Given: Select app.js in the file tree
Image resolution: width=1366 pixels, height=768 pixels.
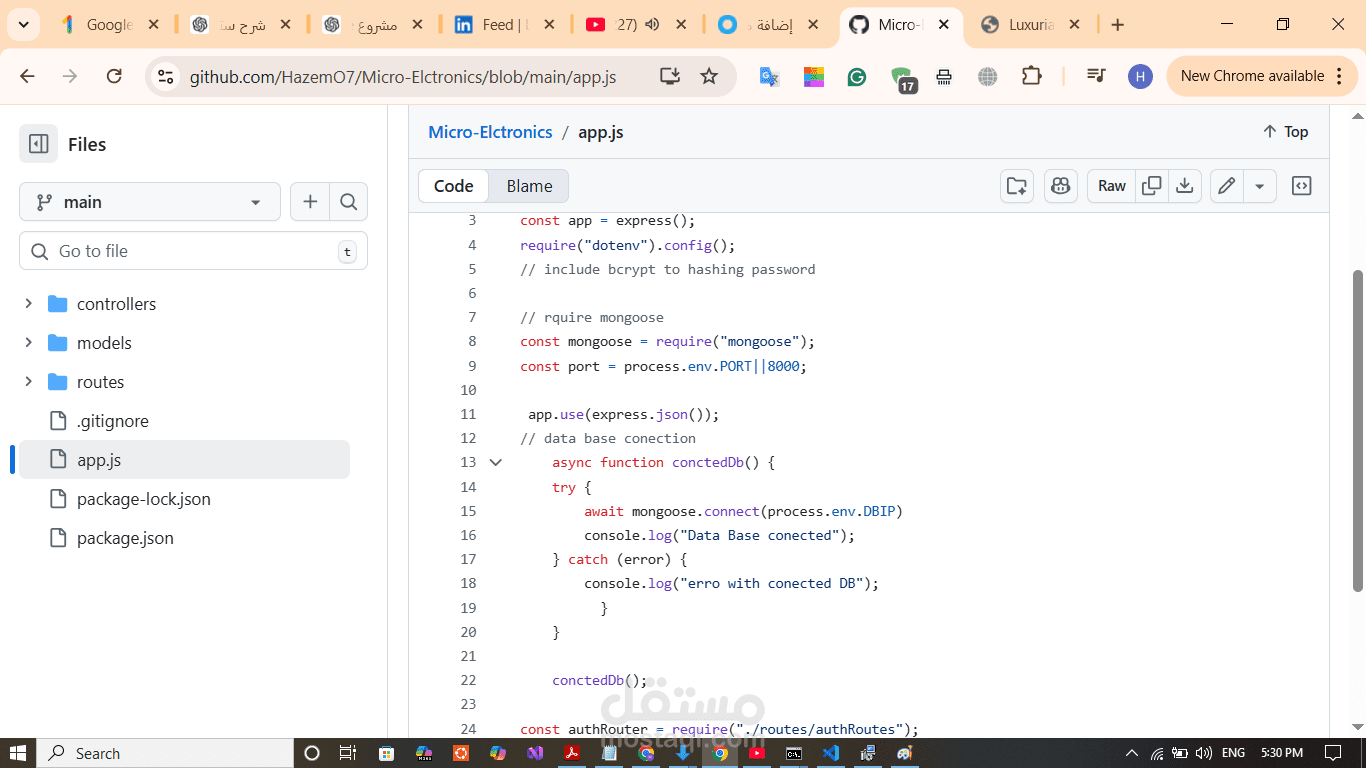Looking at the screenshot, I should (184, 460).
